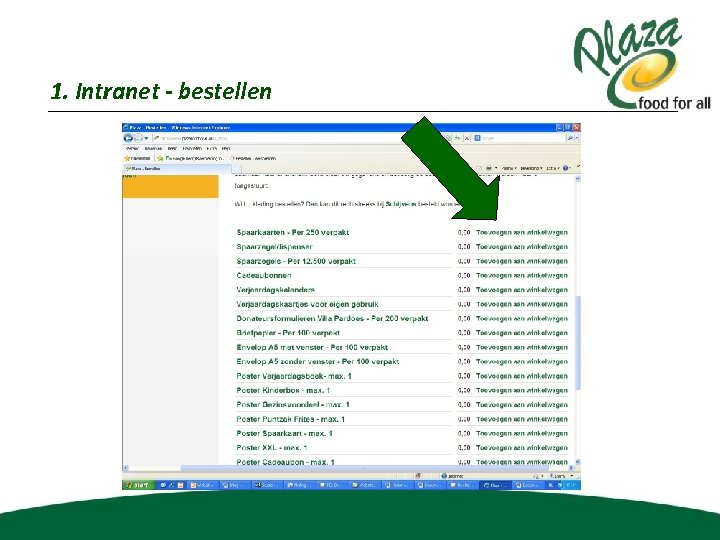This screenshot has height=540, width=720.
Task: Open the Windows Start button
Action: coord(137,485)
